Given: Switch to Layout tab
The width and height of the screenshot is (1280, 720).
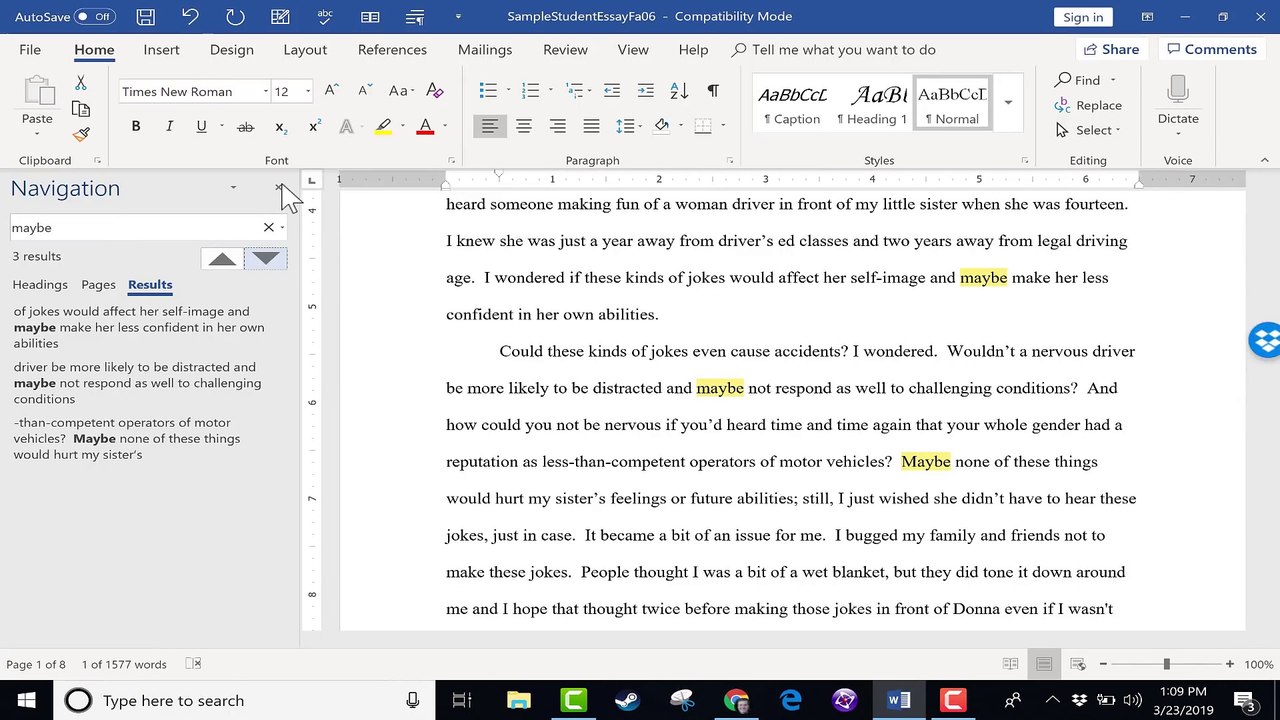Looking at the screenshot, I should pyautogui.click(x=305, y=50).
